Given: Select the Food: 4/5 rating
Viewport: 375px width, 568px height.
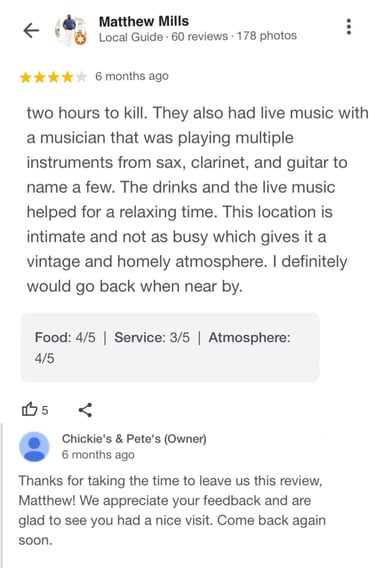Looking at the screenshot, I should (x=65, y=338).
